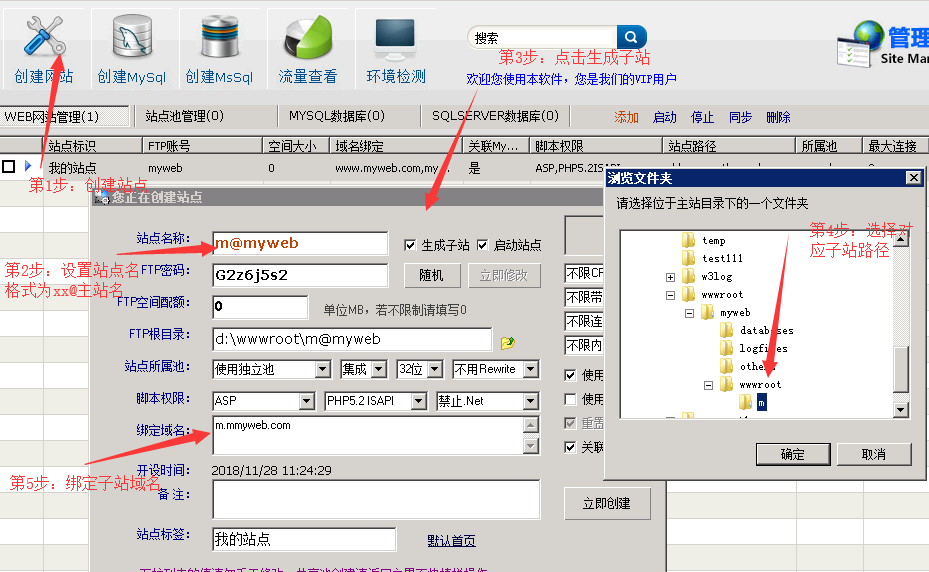Screen dimensions: 929x572
Task: Switch to 站点池管理 tab
Action: click(x=184, y=117)
